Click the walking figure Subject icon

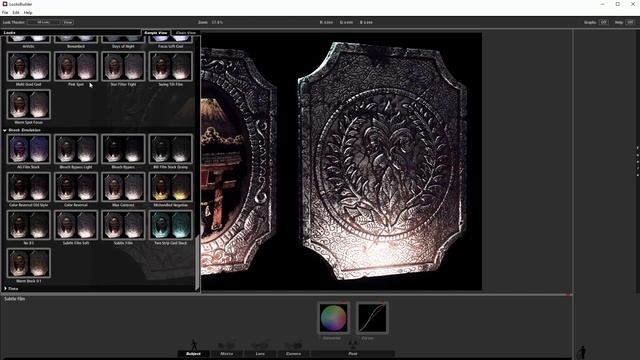point(194,345)
